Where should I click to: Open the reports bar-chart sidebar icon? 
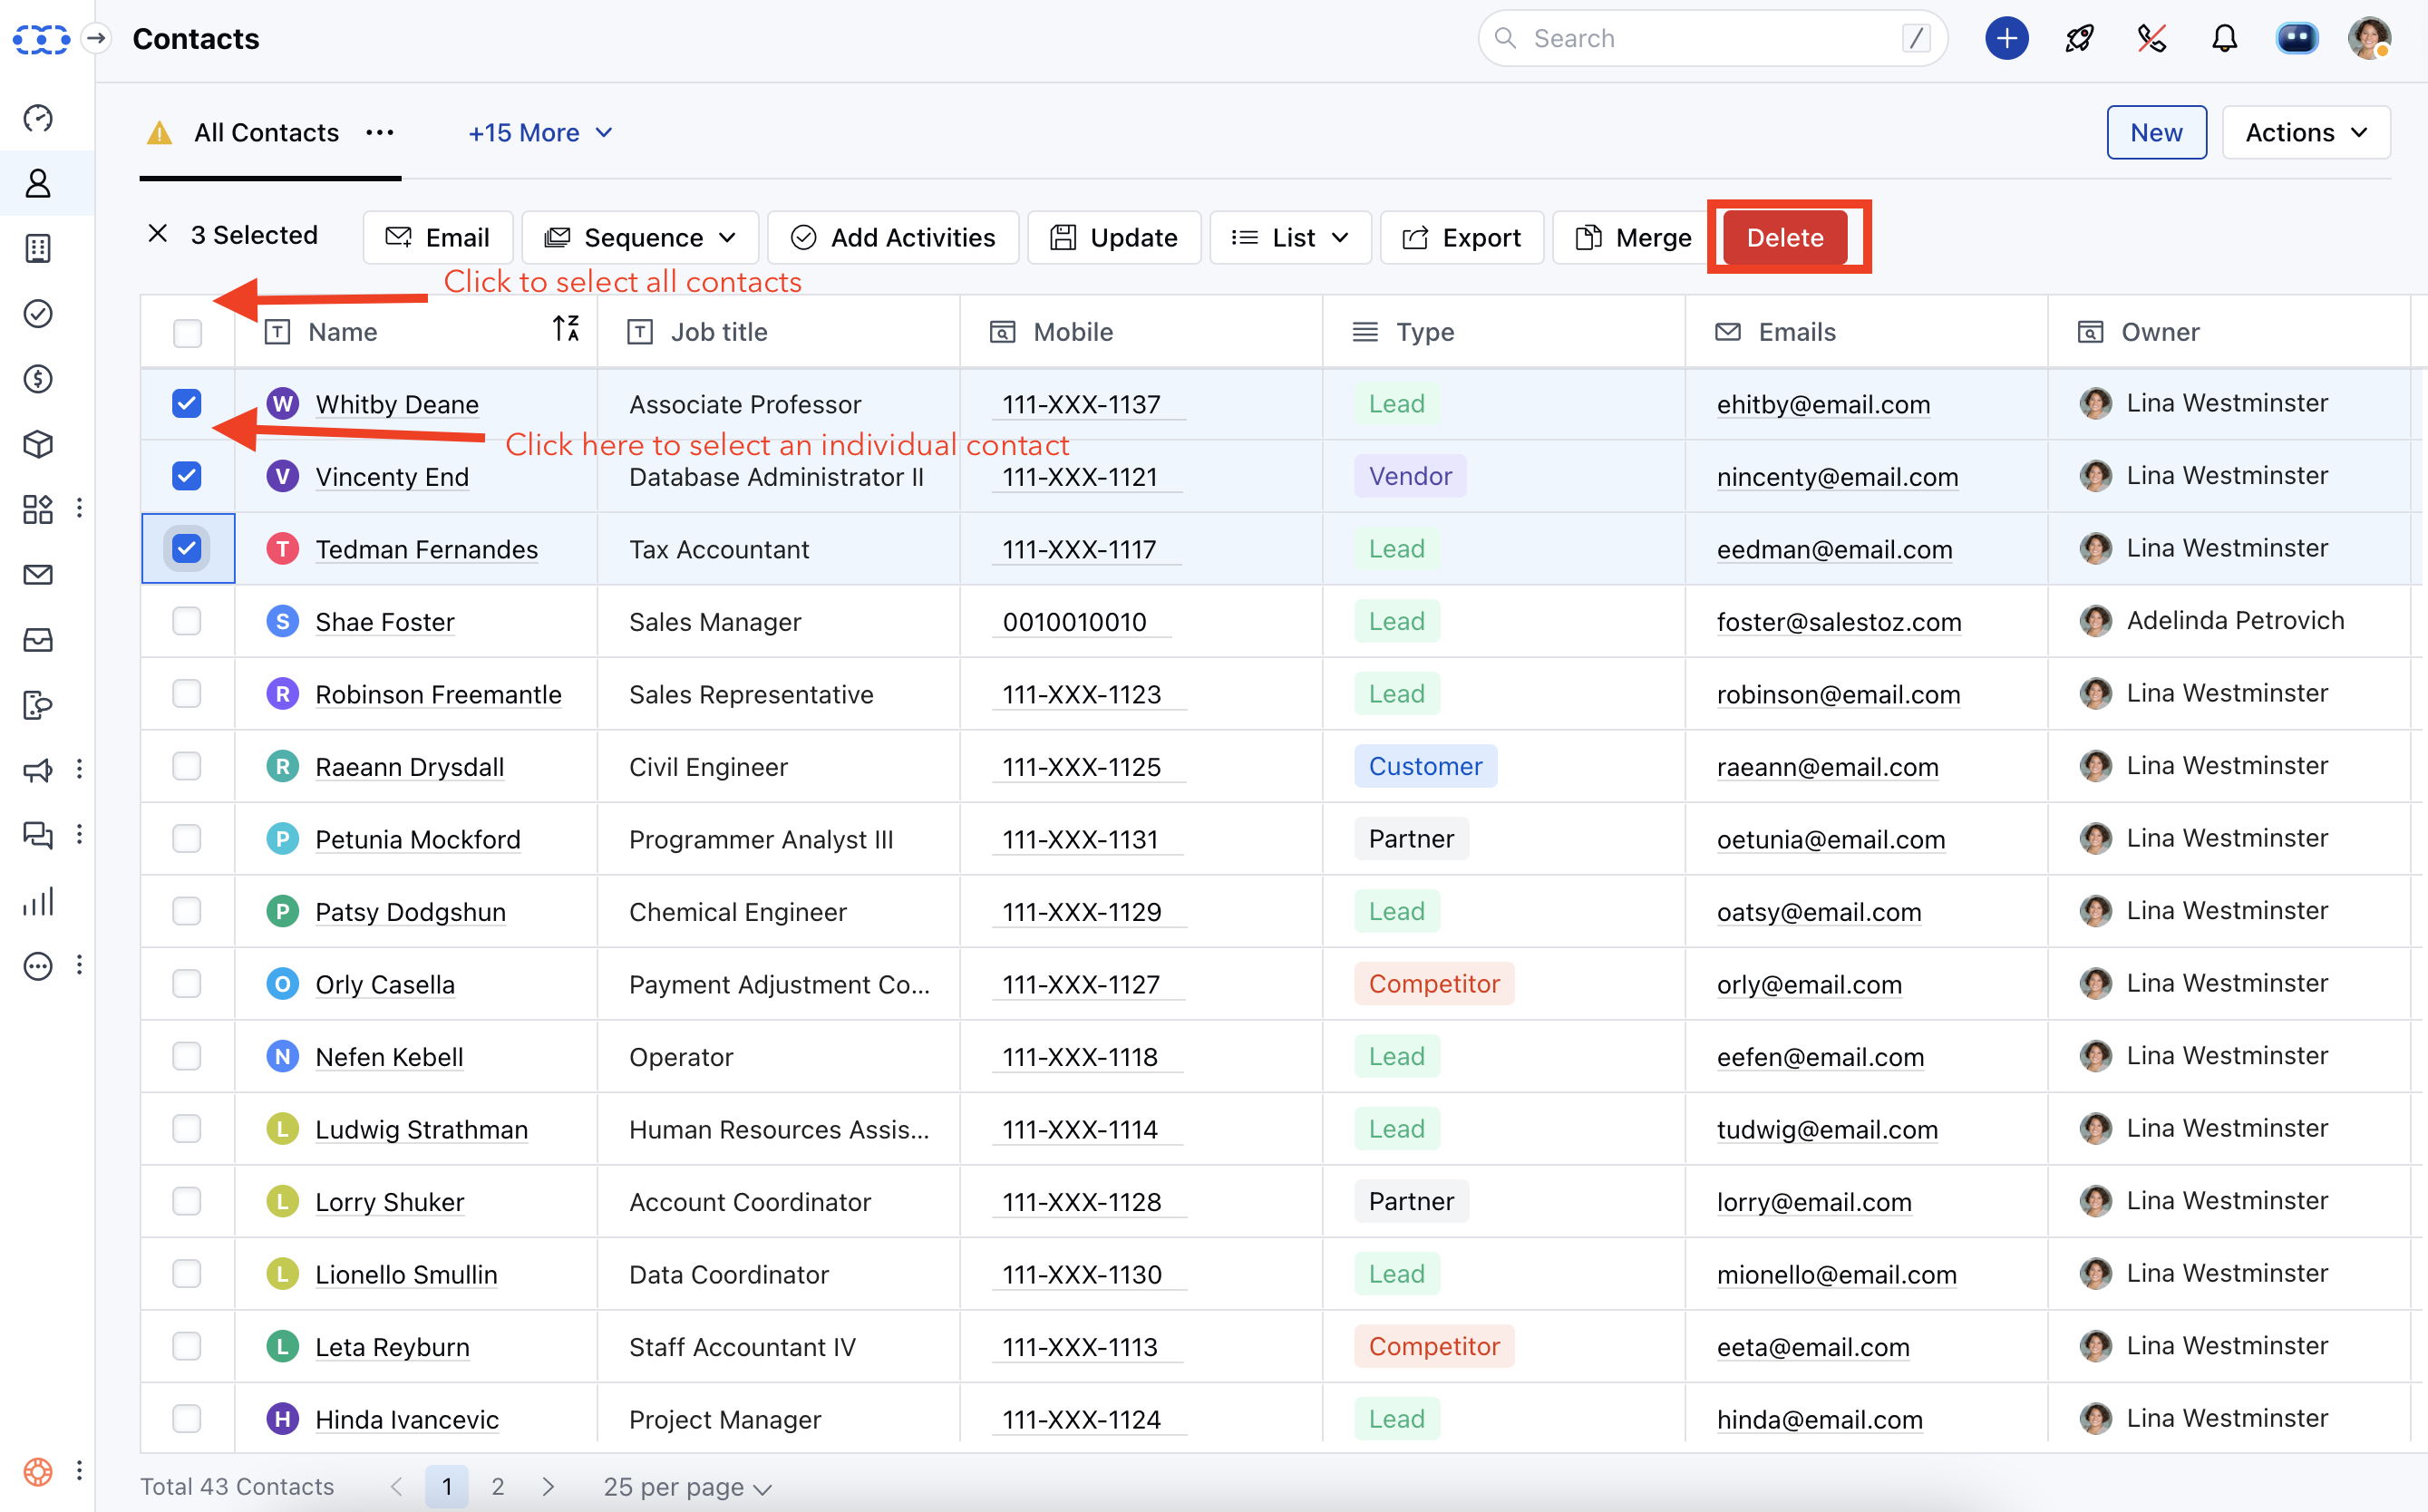38,901
